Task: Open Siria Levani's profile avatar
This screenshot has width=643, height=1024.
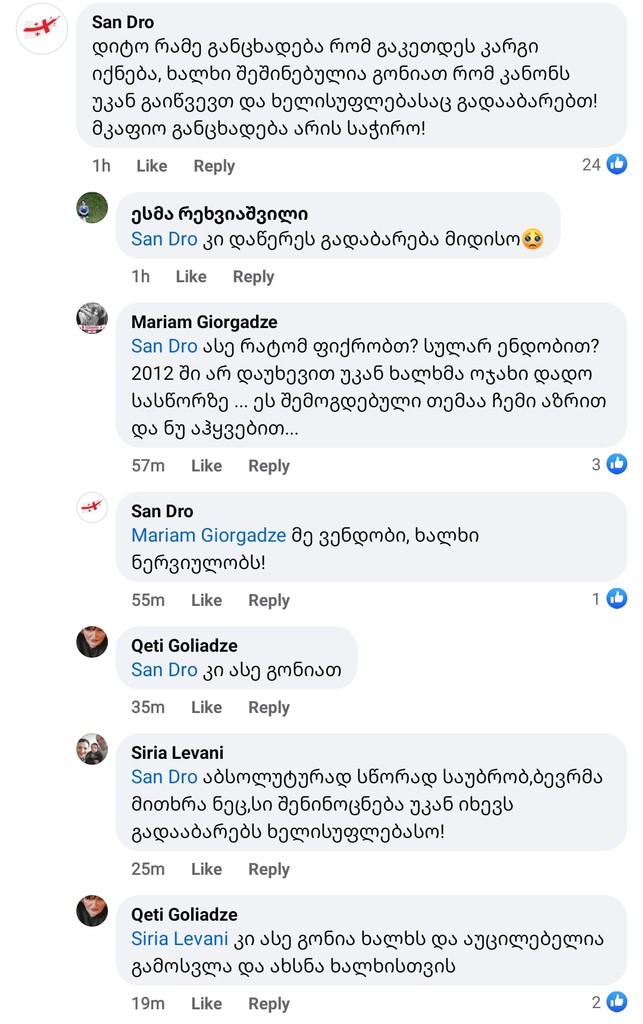Action: [x=92, y=748]
